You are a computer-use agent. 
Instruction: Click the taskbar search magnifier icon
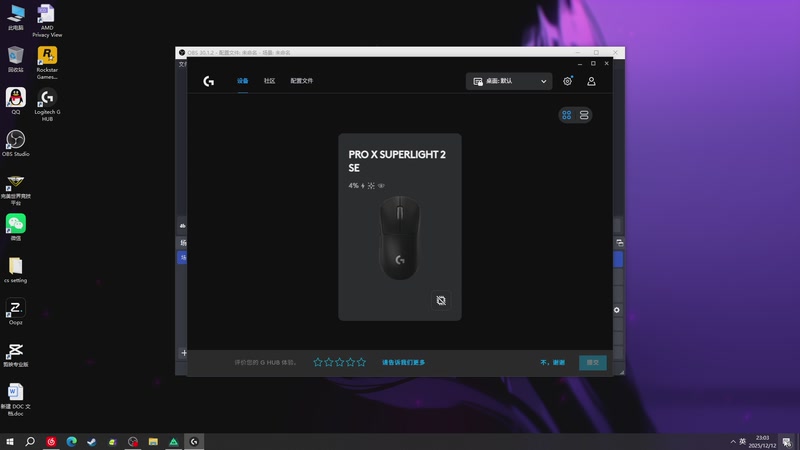point(30,441)
